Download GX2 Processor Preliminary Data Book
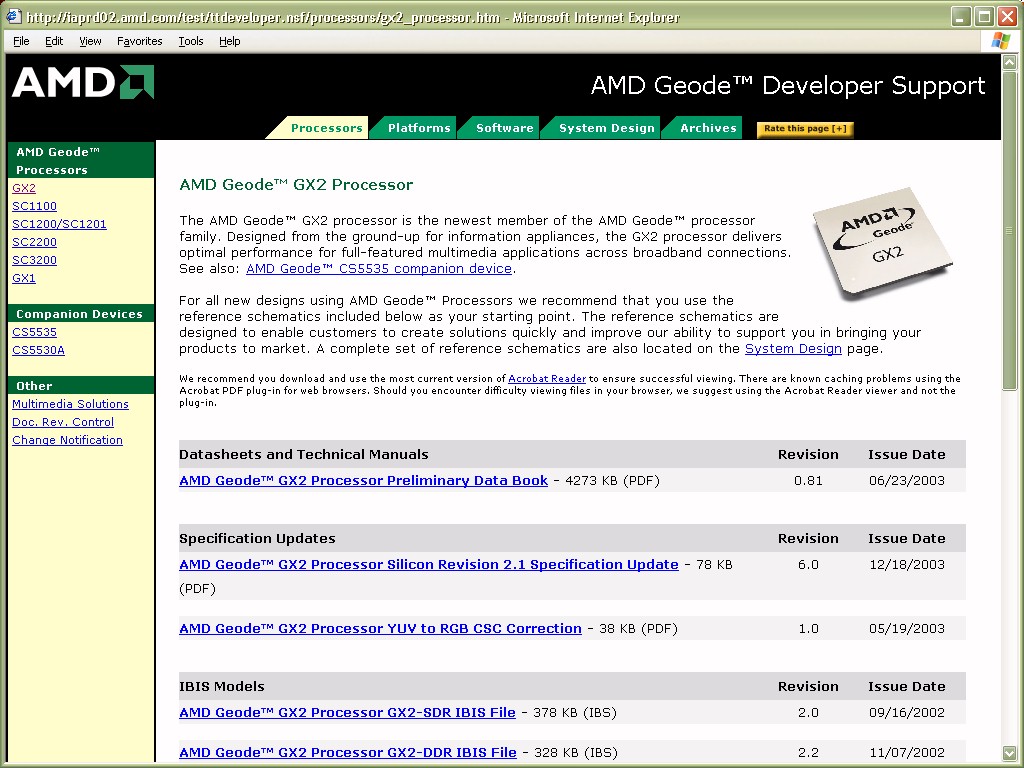Image resolution: width=1024 pixels, height=768 pixels. (x=363, y=481)
